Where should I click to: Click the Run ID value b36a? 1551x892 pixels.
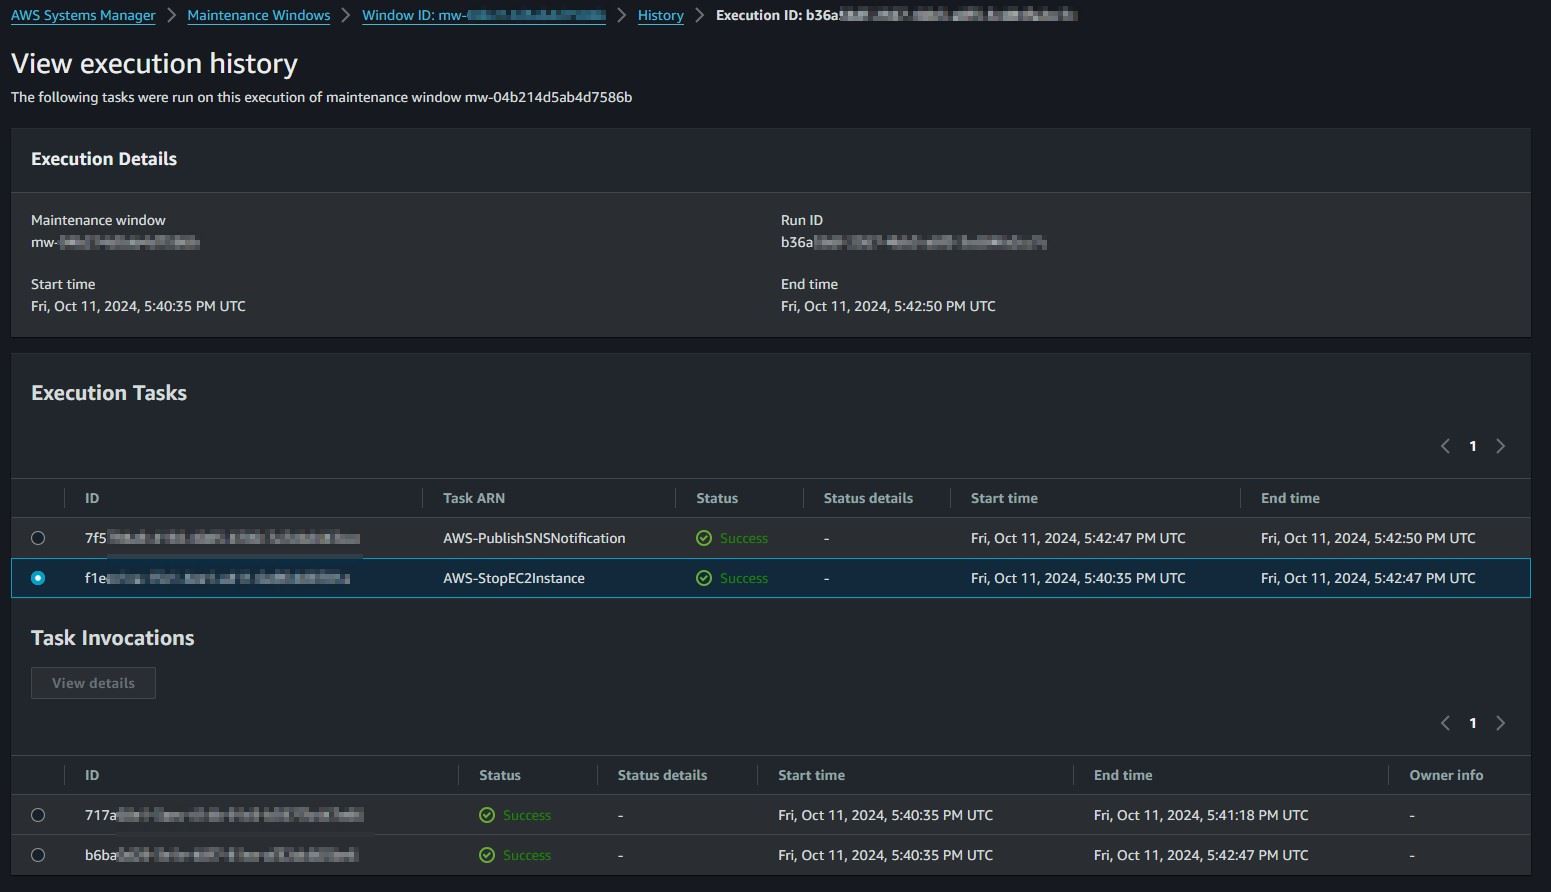click(913, 242)
